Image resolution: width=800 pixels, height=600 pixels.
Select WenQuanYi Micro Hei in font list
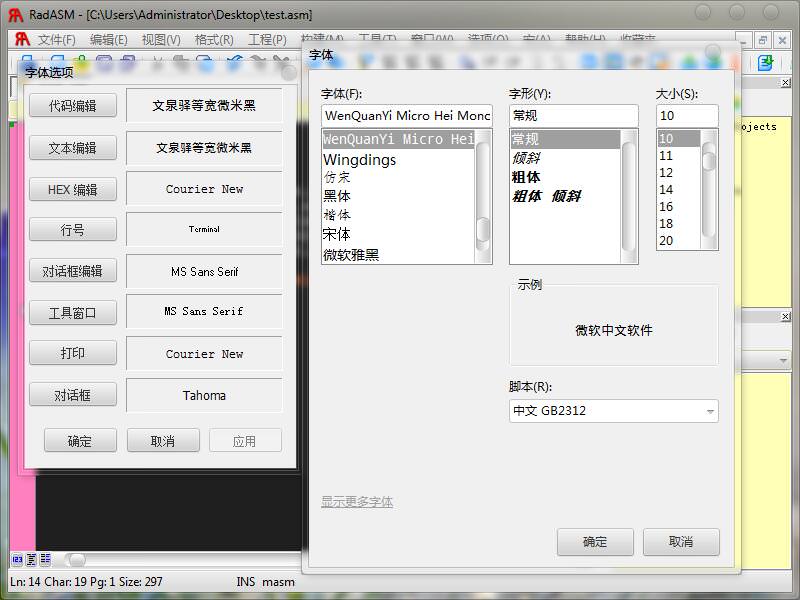(398, 139)
